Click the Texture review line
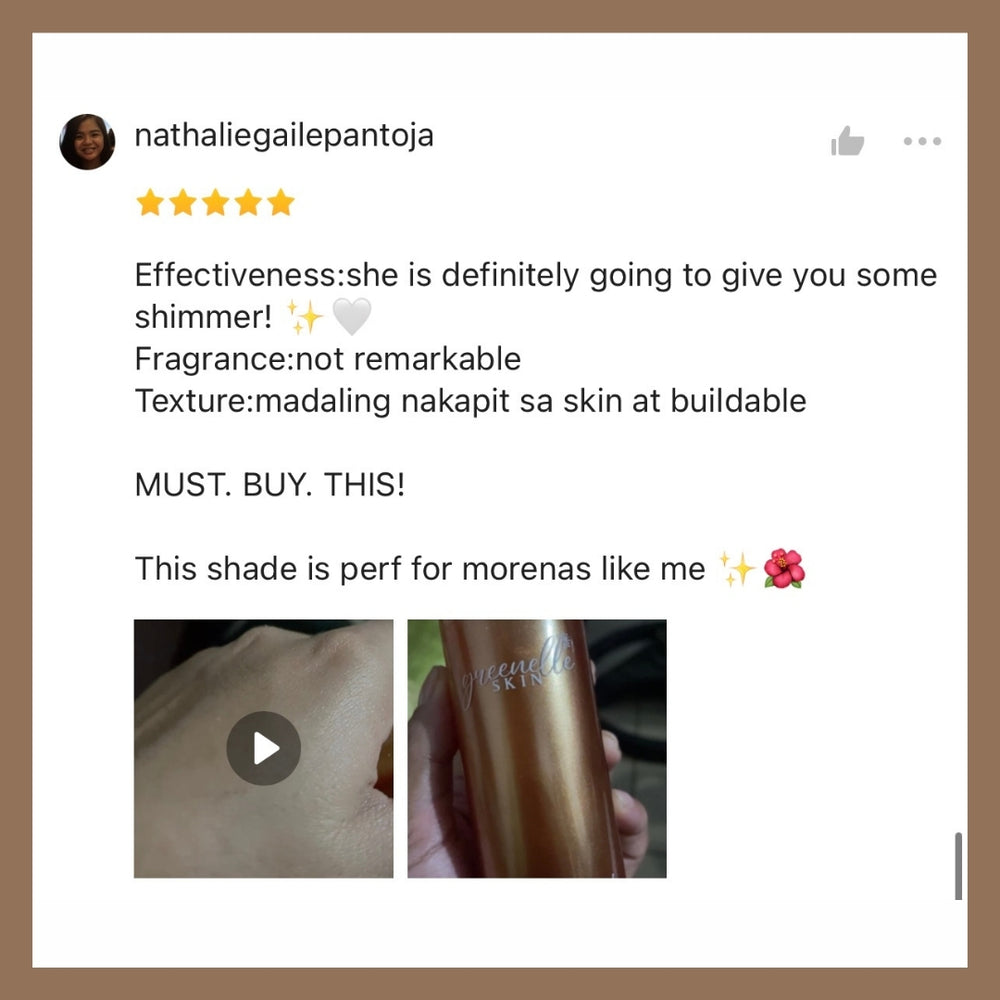Viewport: 1000px width, 1000px height. pos(471,401)
